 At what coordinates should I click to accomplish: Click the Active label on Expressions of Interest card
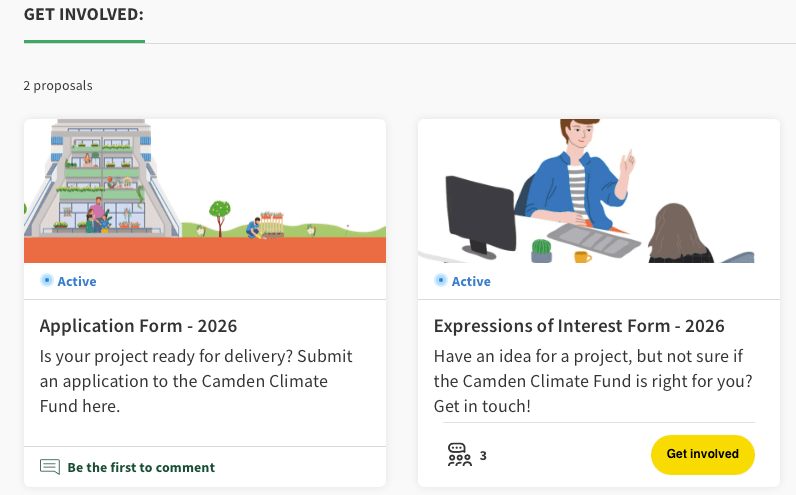point(471,281)
